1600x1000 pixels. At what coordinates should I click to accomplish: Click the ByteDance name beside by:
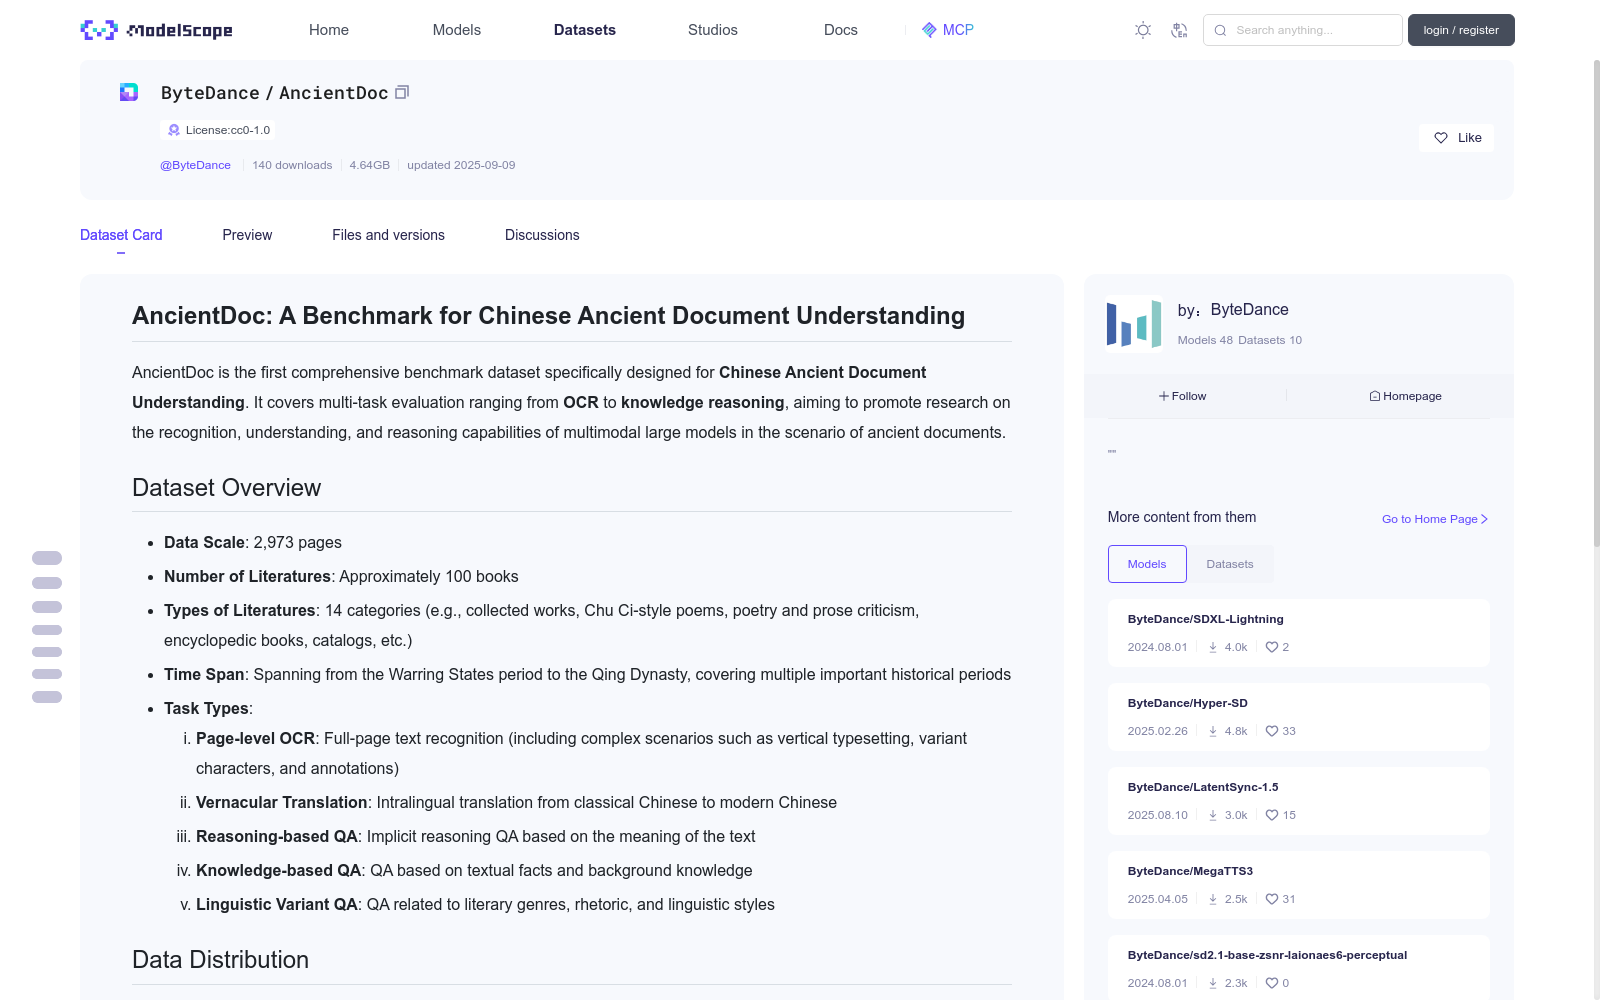point(1249,310)
